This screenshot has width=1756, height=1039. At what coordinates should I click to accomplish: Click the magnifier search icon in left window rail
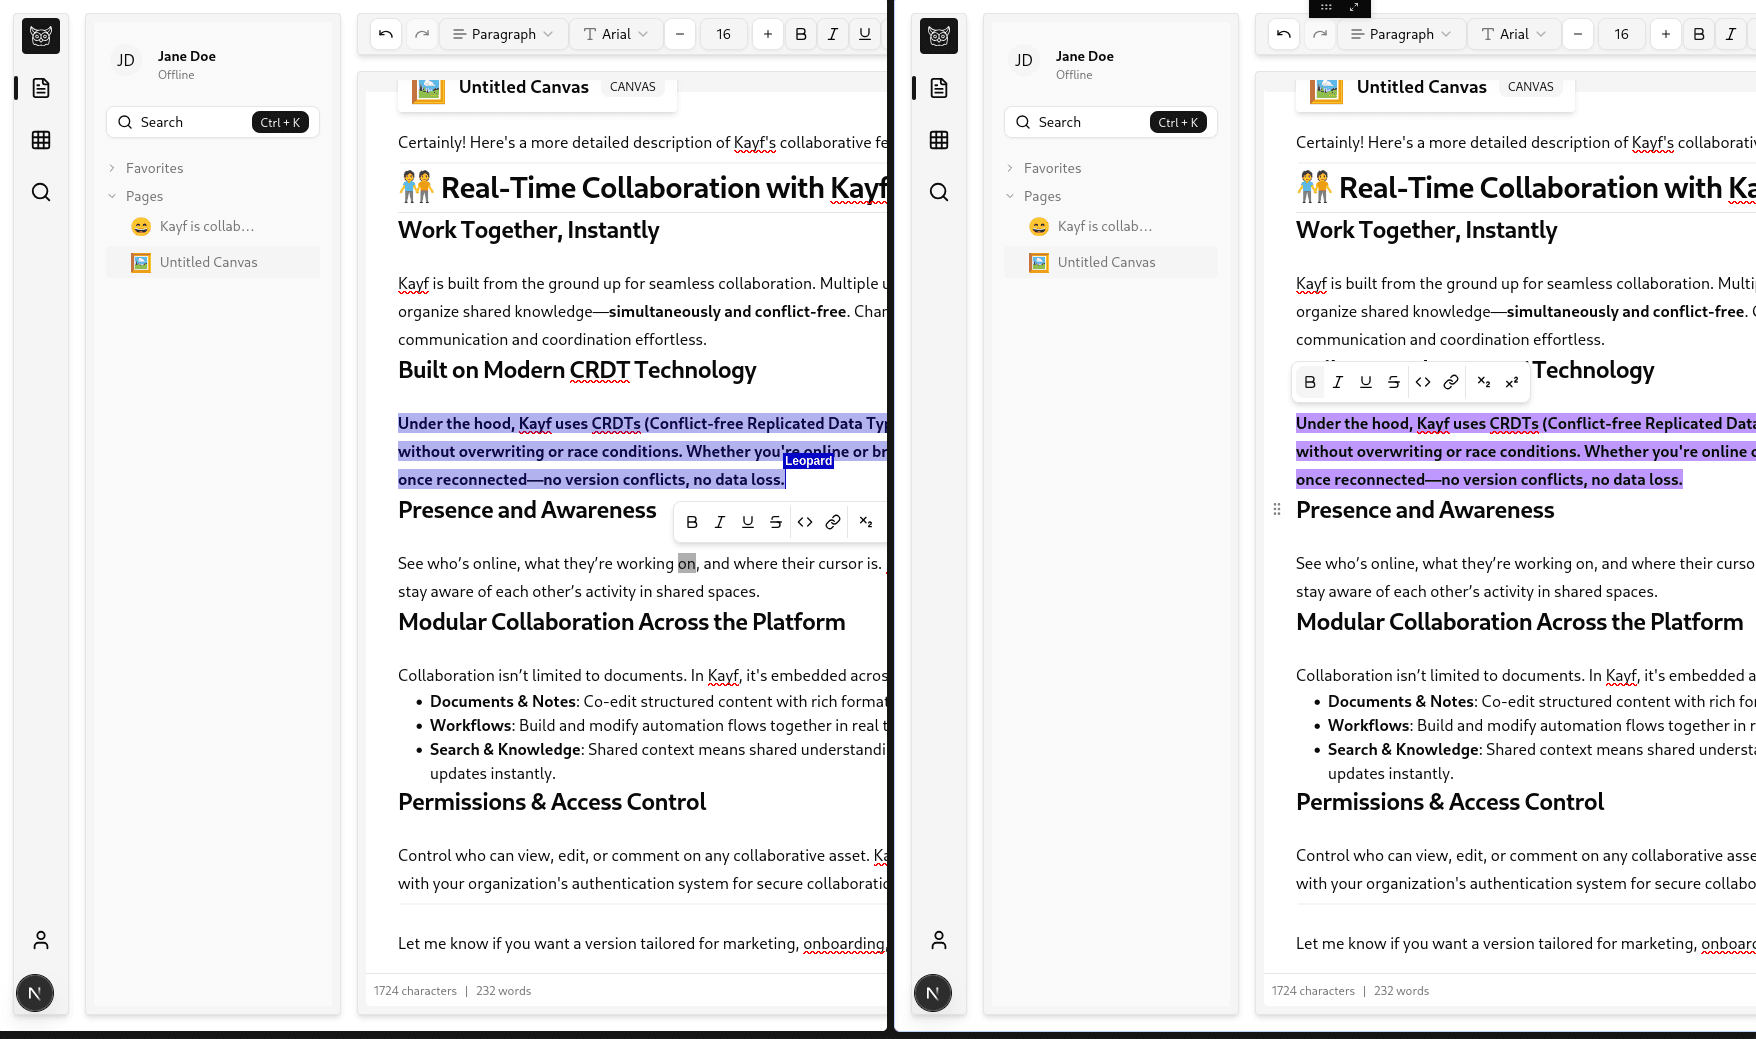coord(41,192)
